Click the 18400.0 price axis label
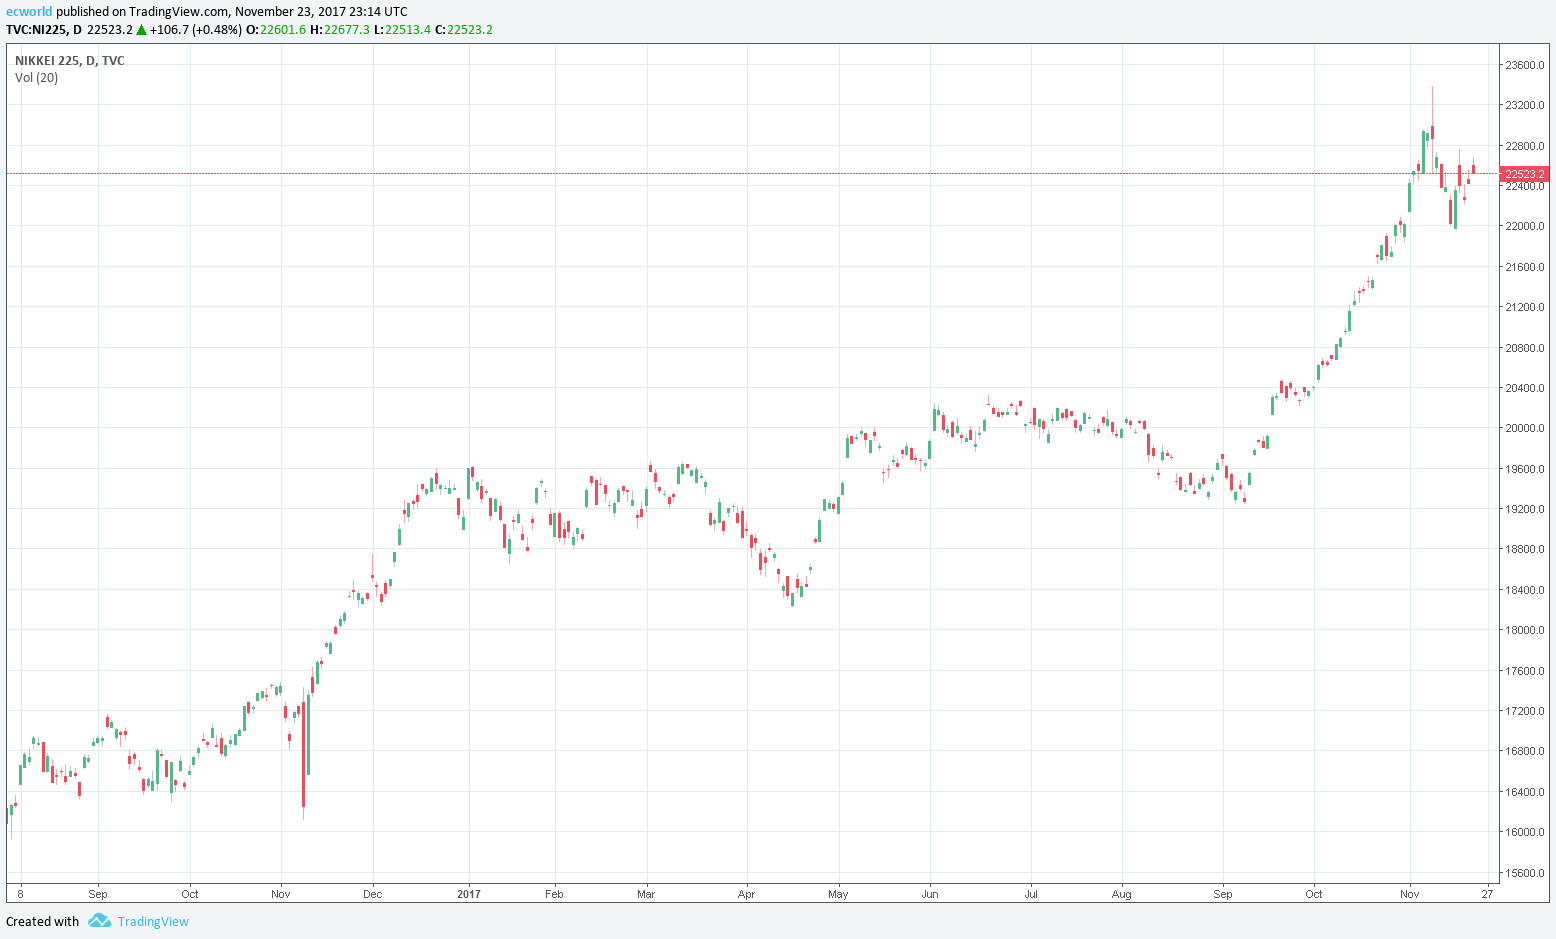The width and height of the screenshot is (1556, 939). [x=1525, y=590]
